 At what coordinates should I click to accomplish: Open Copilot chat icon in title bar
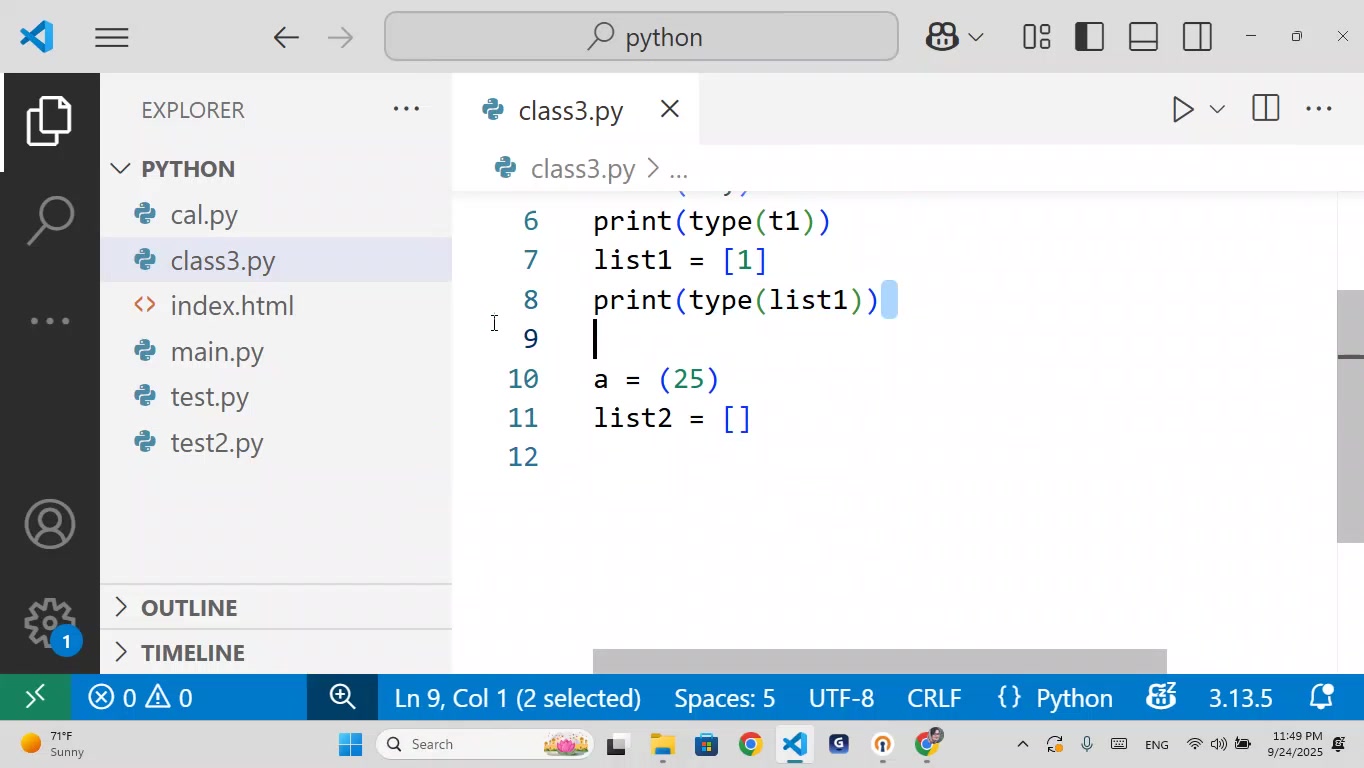click(x=942, y=38)
